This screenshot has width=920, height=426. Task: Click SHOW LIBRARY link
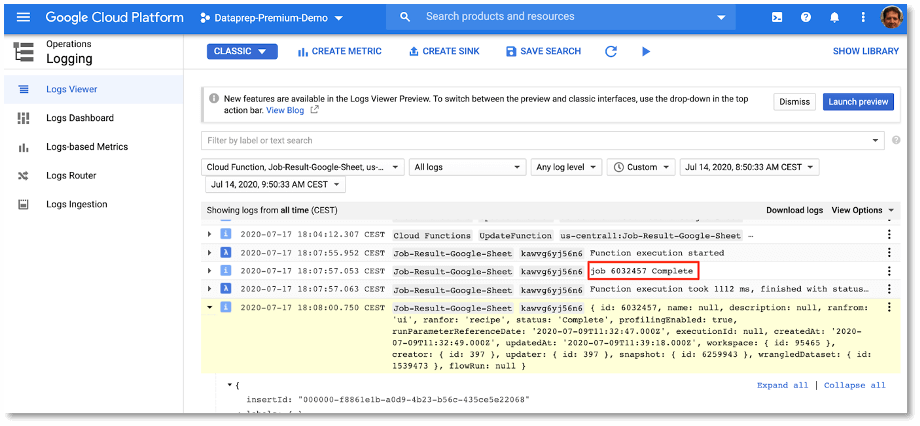[x=865, y=52]
